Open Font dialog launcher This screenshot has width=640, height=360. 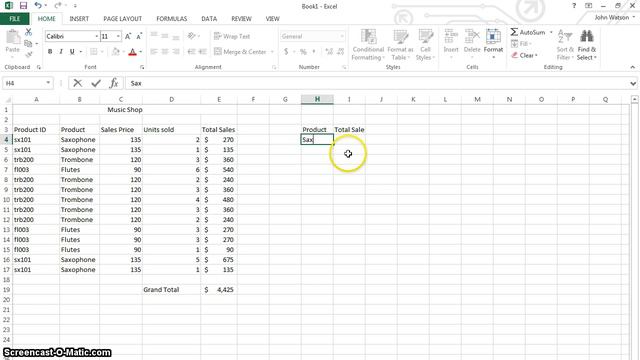click(142, 67)
